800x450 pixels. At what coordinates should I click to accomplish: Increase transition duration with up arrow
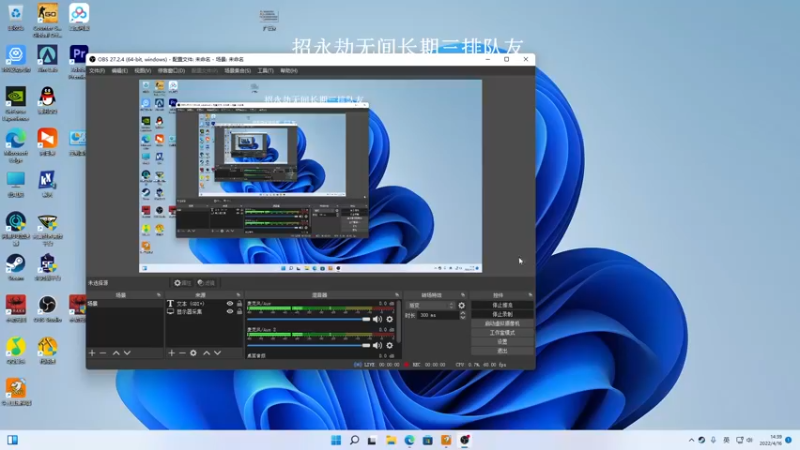[x=463, y=313]
